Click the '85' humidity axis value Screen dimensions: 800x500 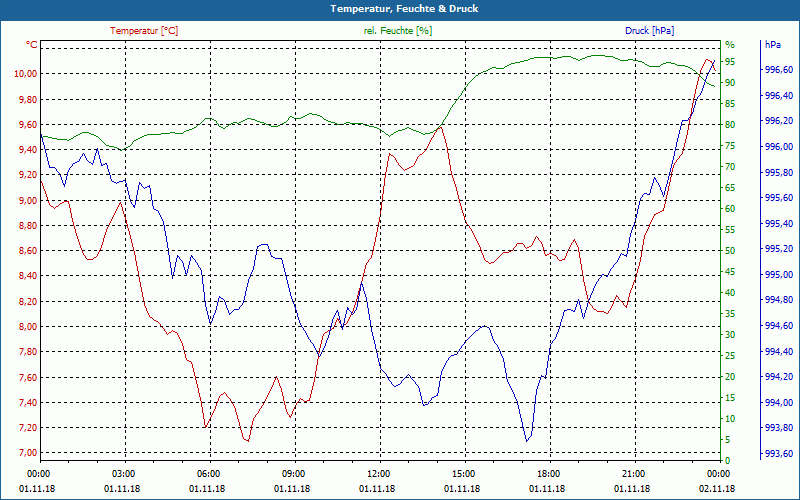[730, 104]
